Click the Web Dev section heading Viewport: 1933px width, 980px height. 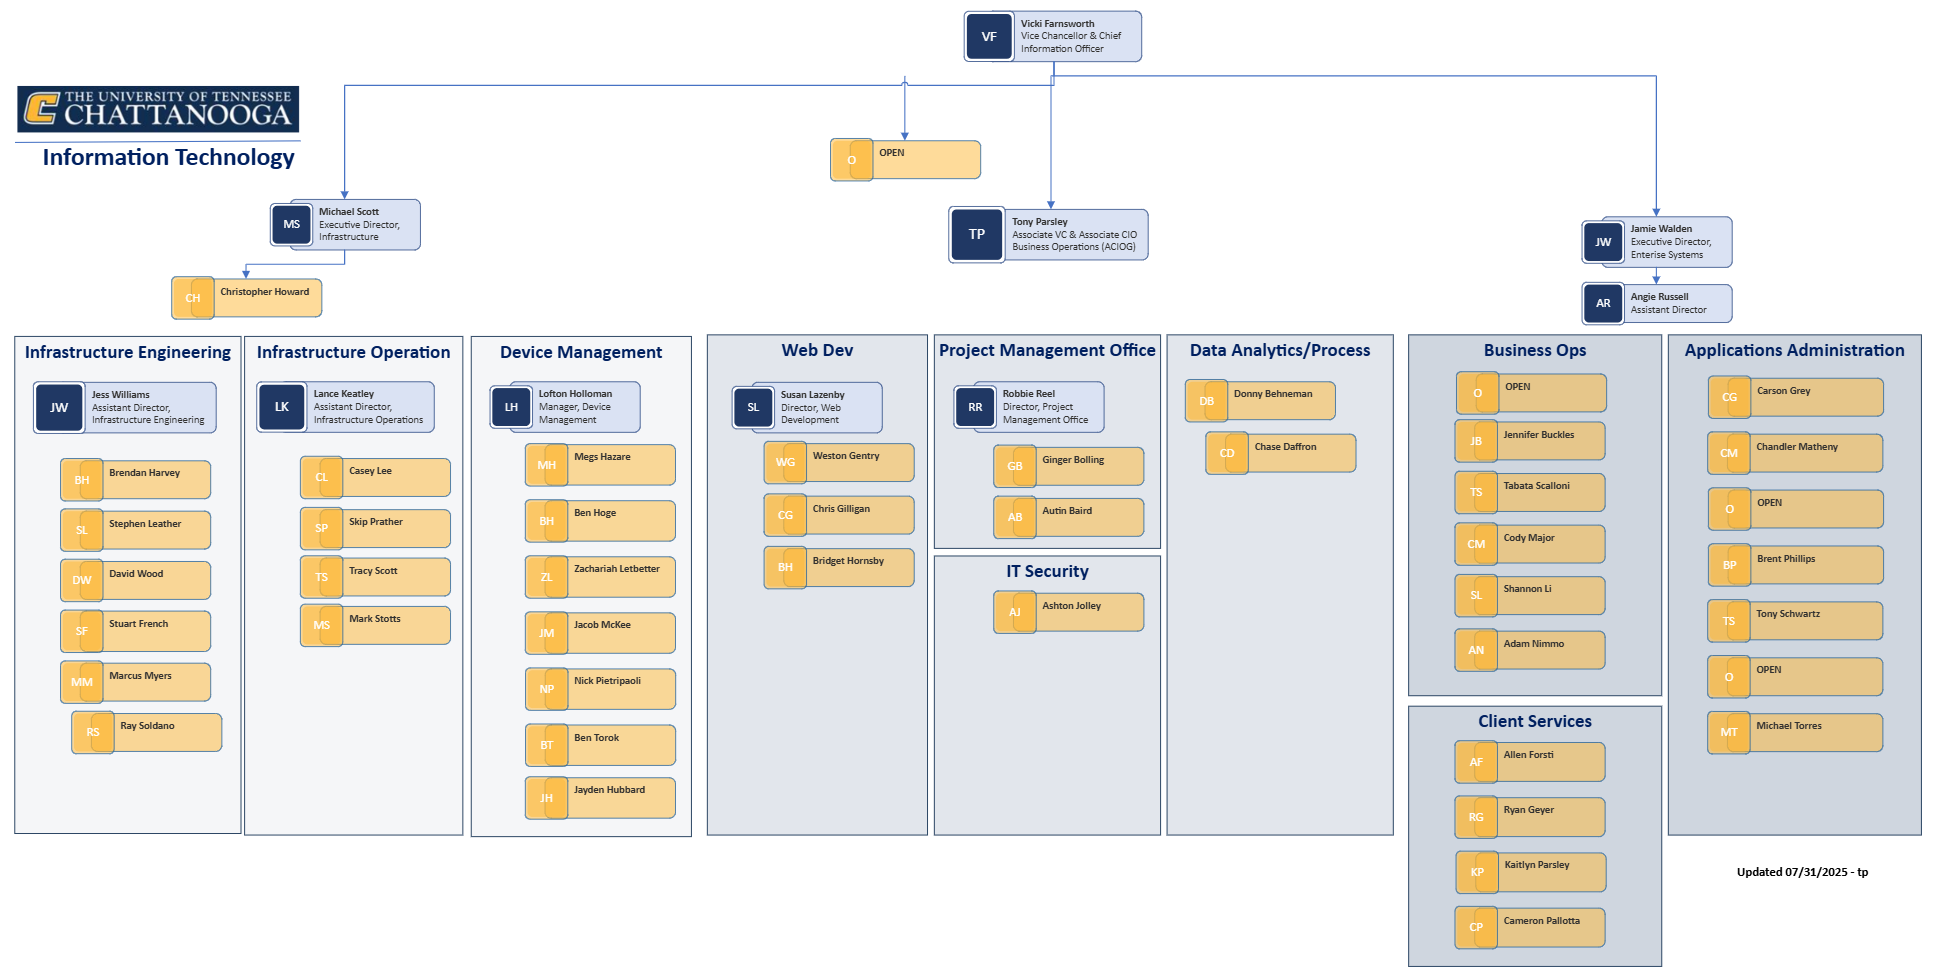pos(817,350)
